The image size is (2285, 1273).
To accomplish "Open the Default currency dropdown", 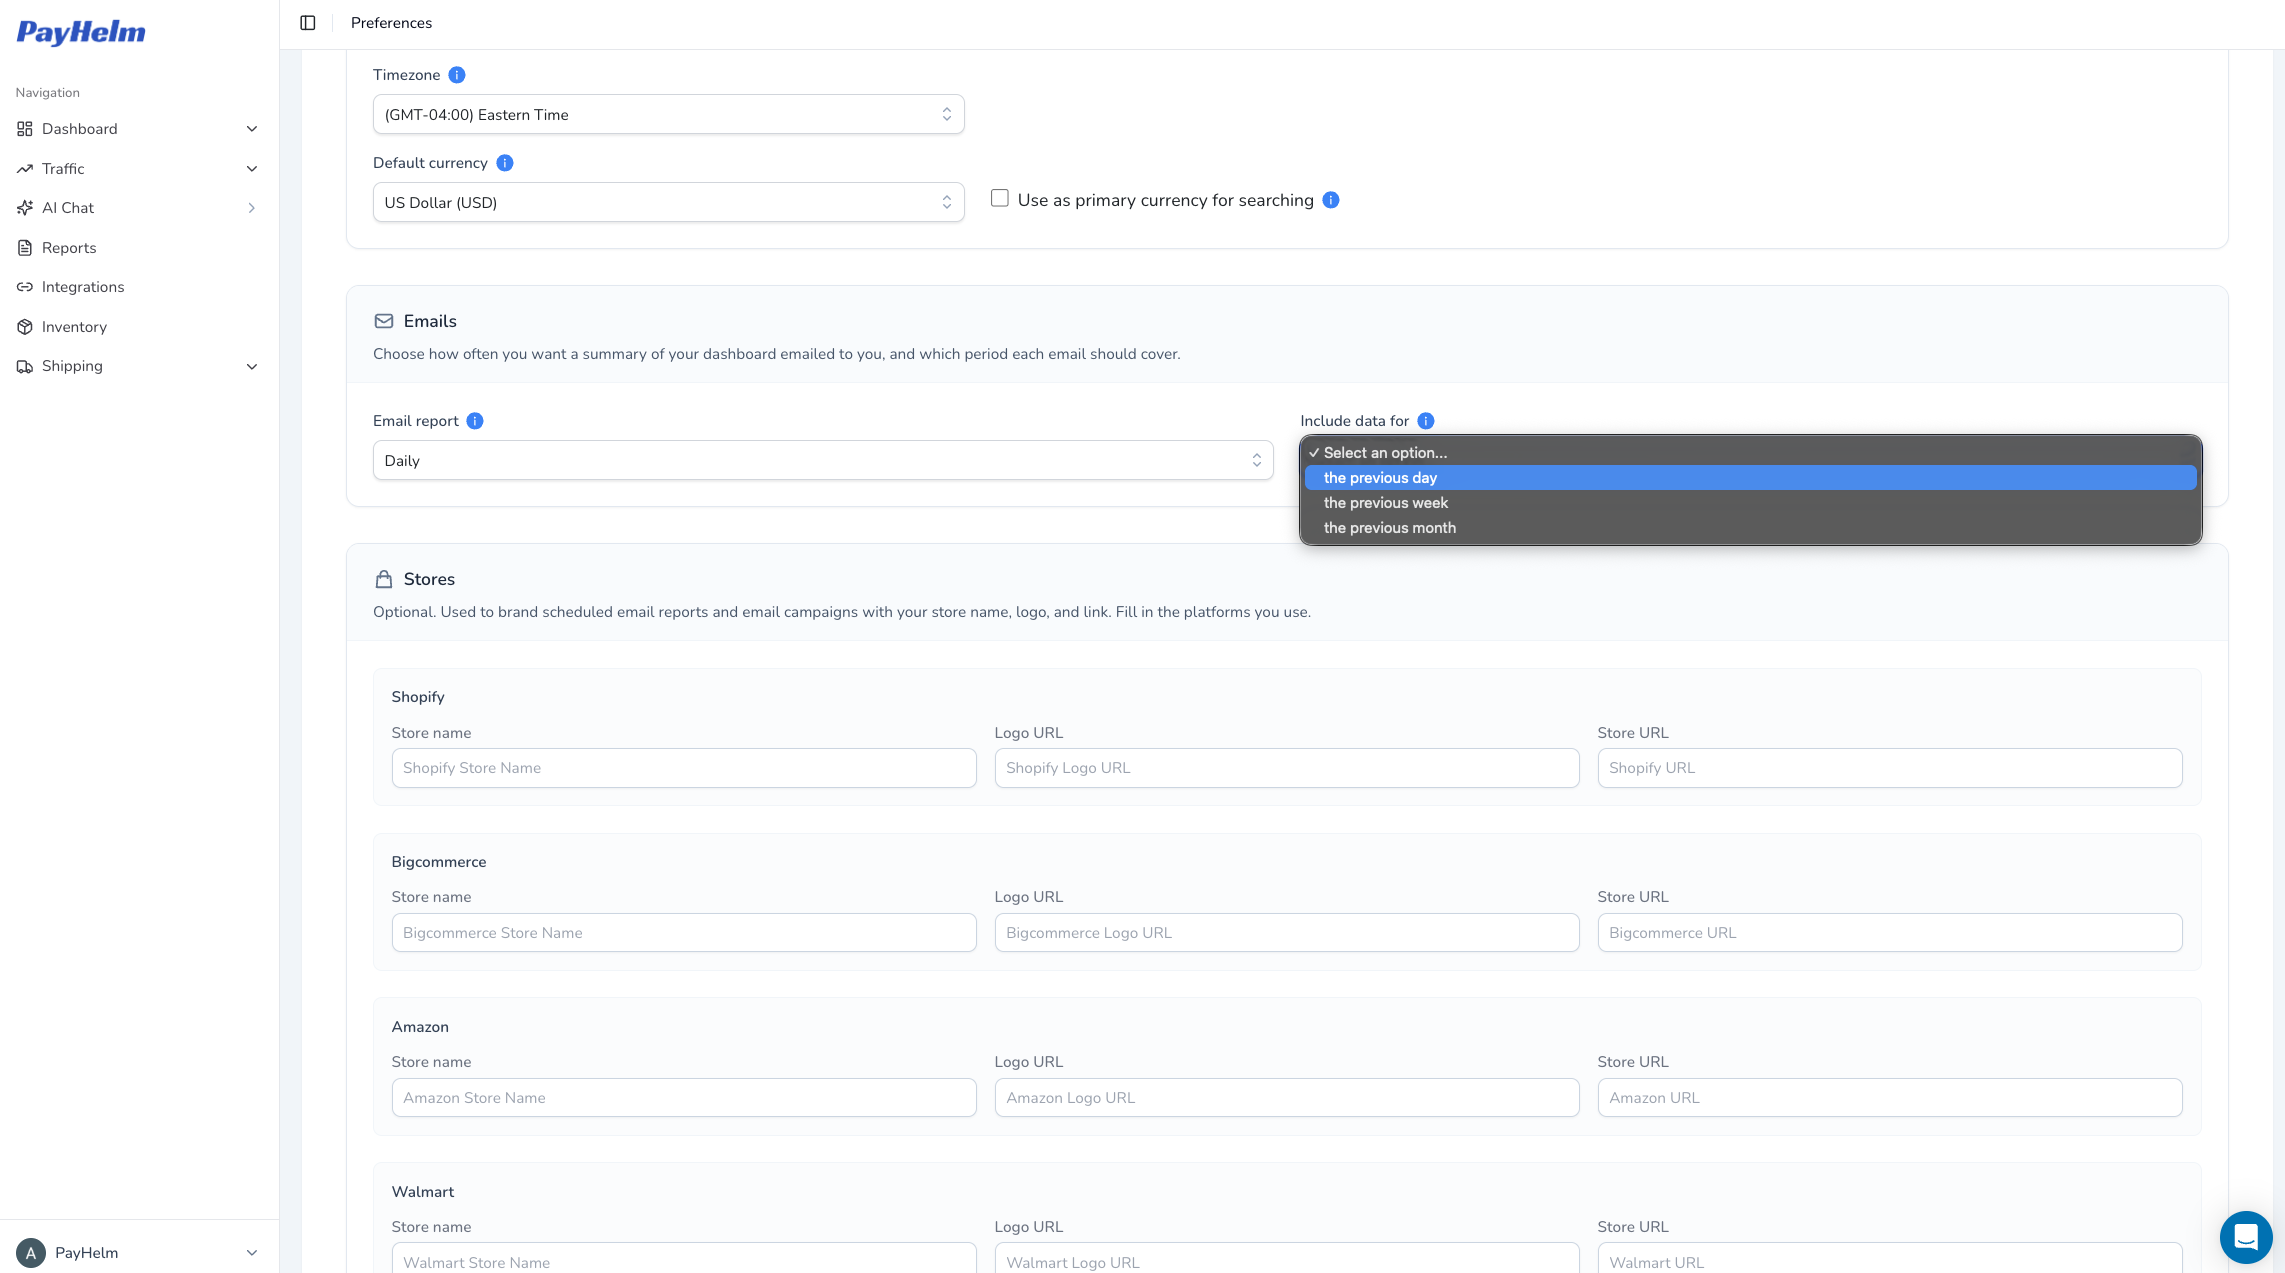I will pos(668,203).
